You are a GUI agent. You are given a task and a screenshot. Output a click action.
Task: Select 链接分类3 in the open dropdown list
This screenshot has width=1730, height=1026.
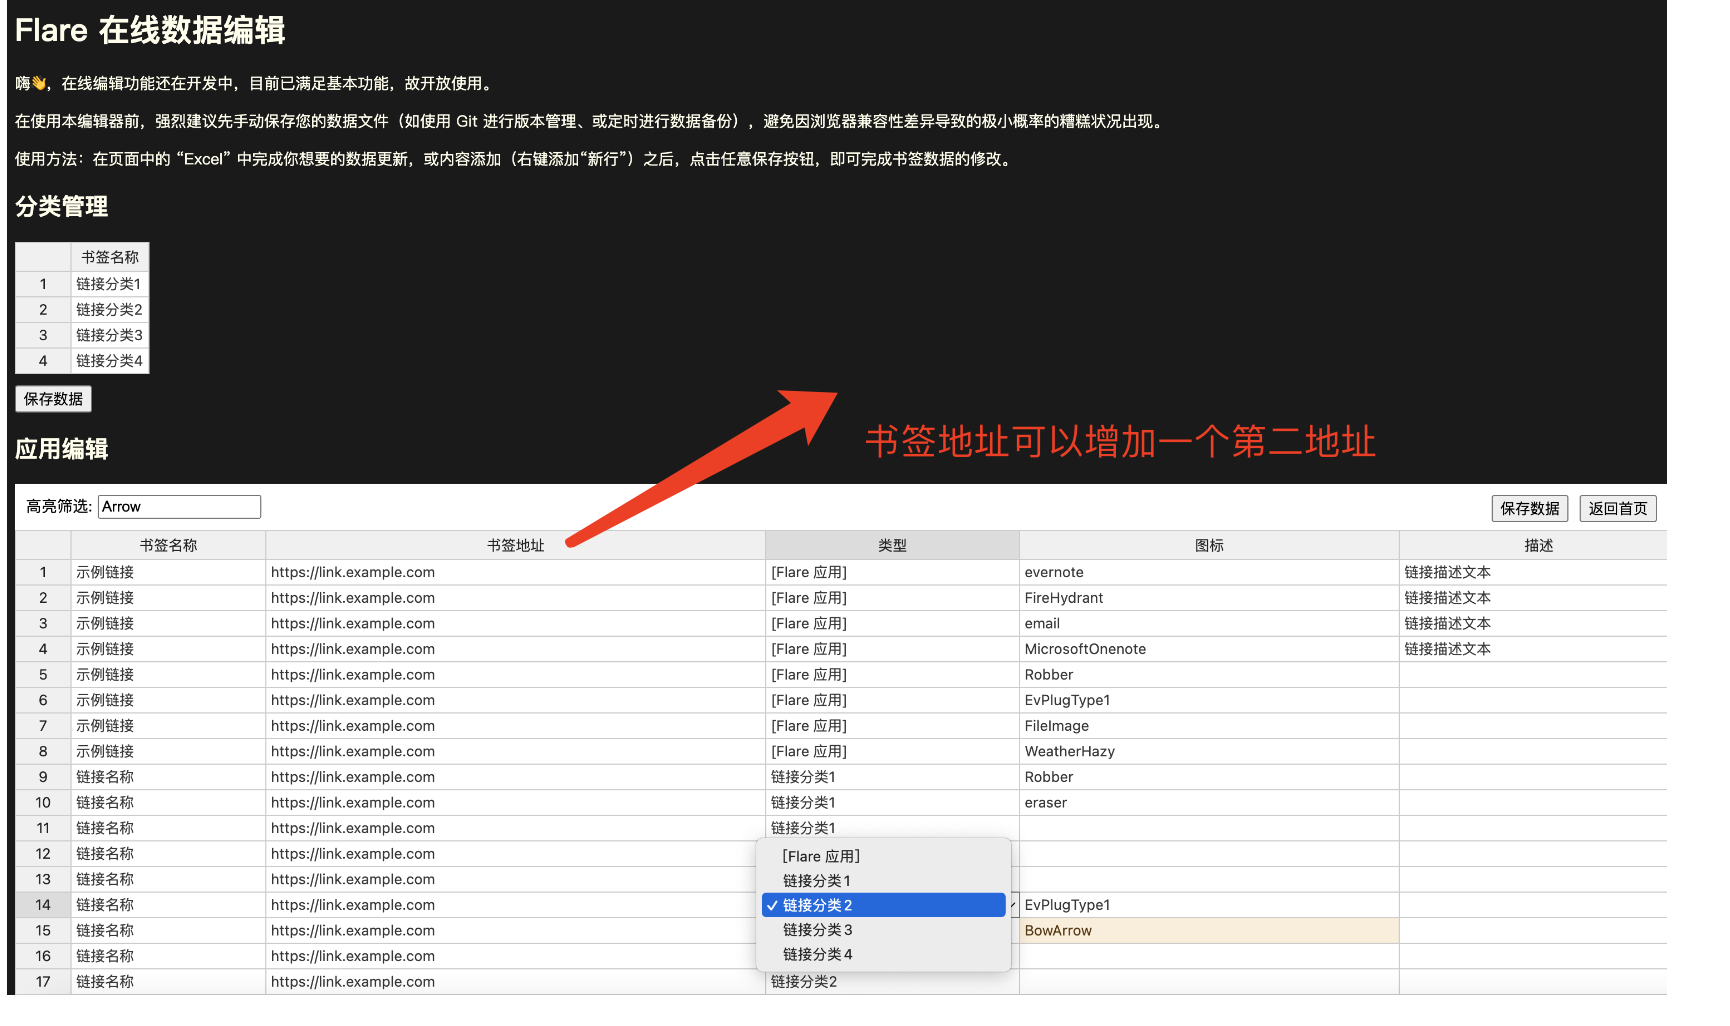tap(883, 930)
